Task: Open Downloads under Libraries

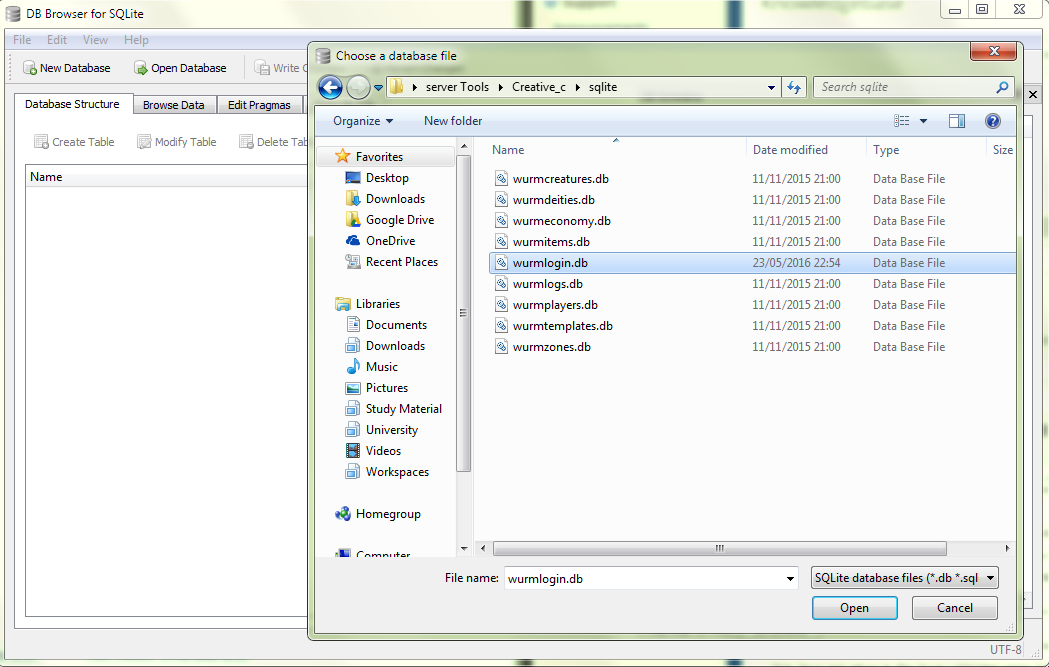Action: pos(395,346)
